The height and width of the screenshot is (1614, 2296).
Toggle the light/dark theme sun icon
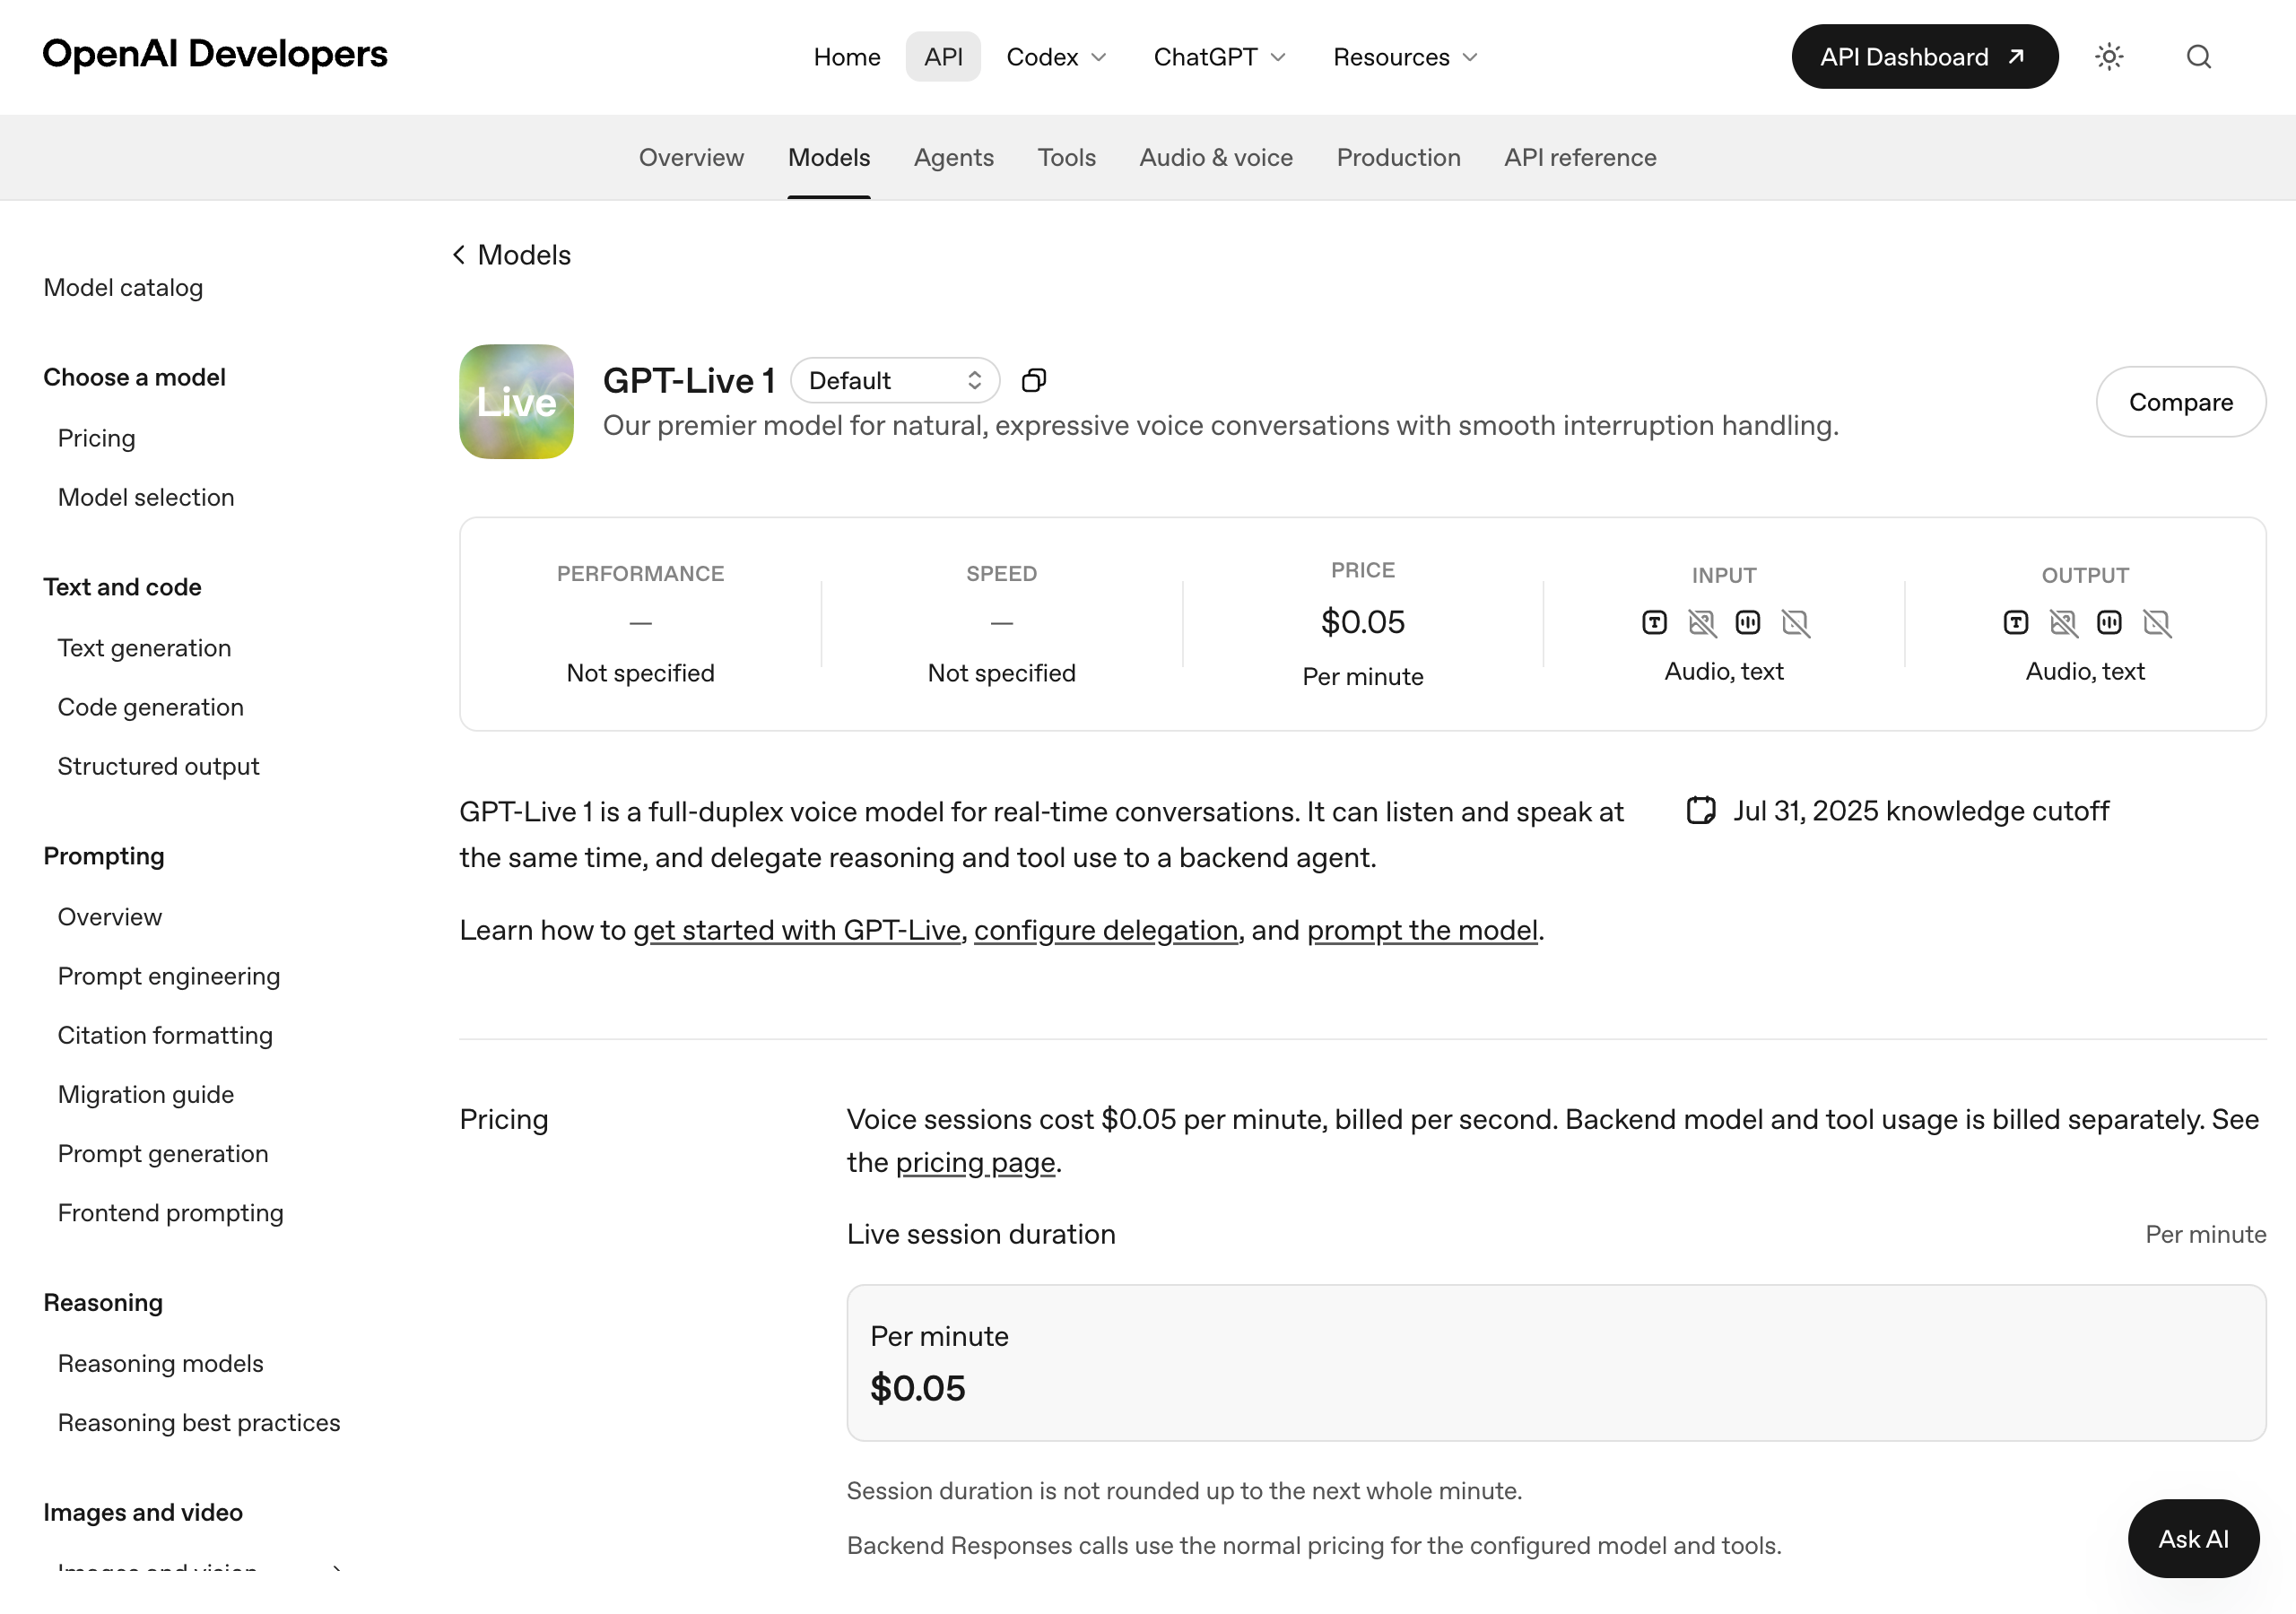2109,57
